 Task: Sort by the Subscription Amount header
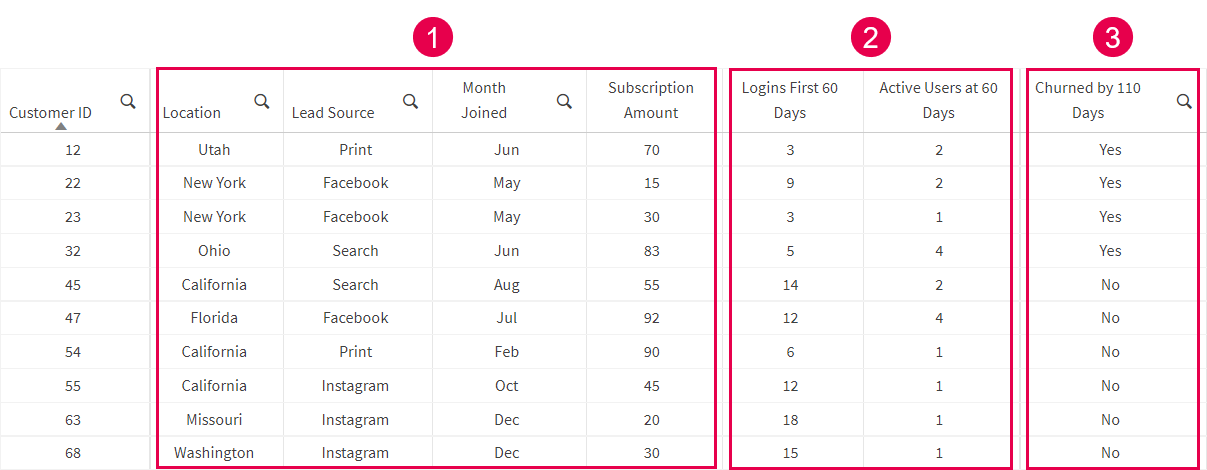pos(651,100)
